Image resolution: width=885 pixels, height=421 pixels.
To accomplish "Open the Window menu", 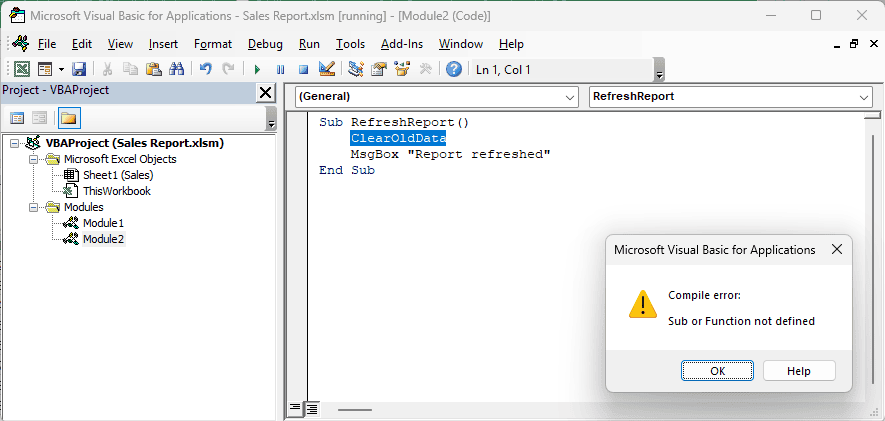I will coord(461,44).
